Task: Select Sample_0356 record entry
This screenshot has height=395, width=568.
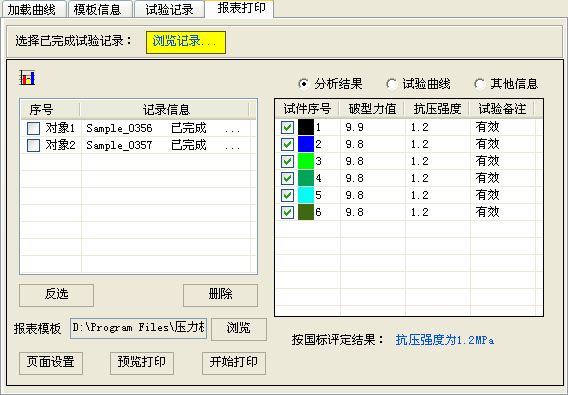Action: coord(119,128)
